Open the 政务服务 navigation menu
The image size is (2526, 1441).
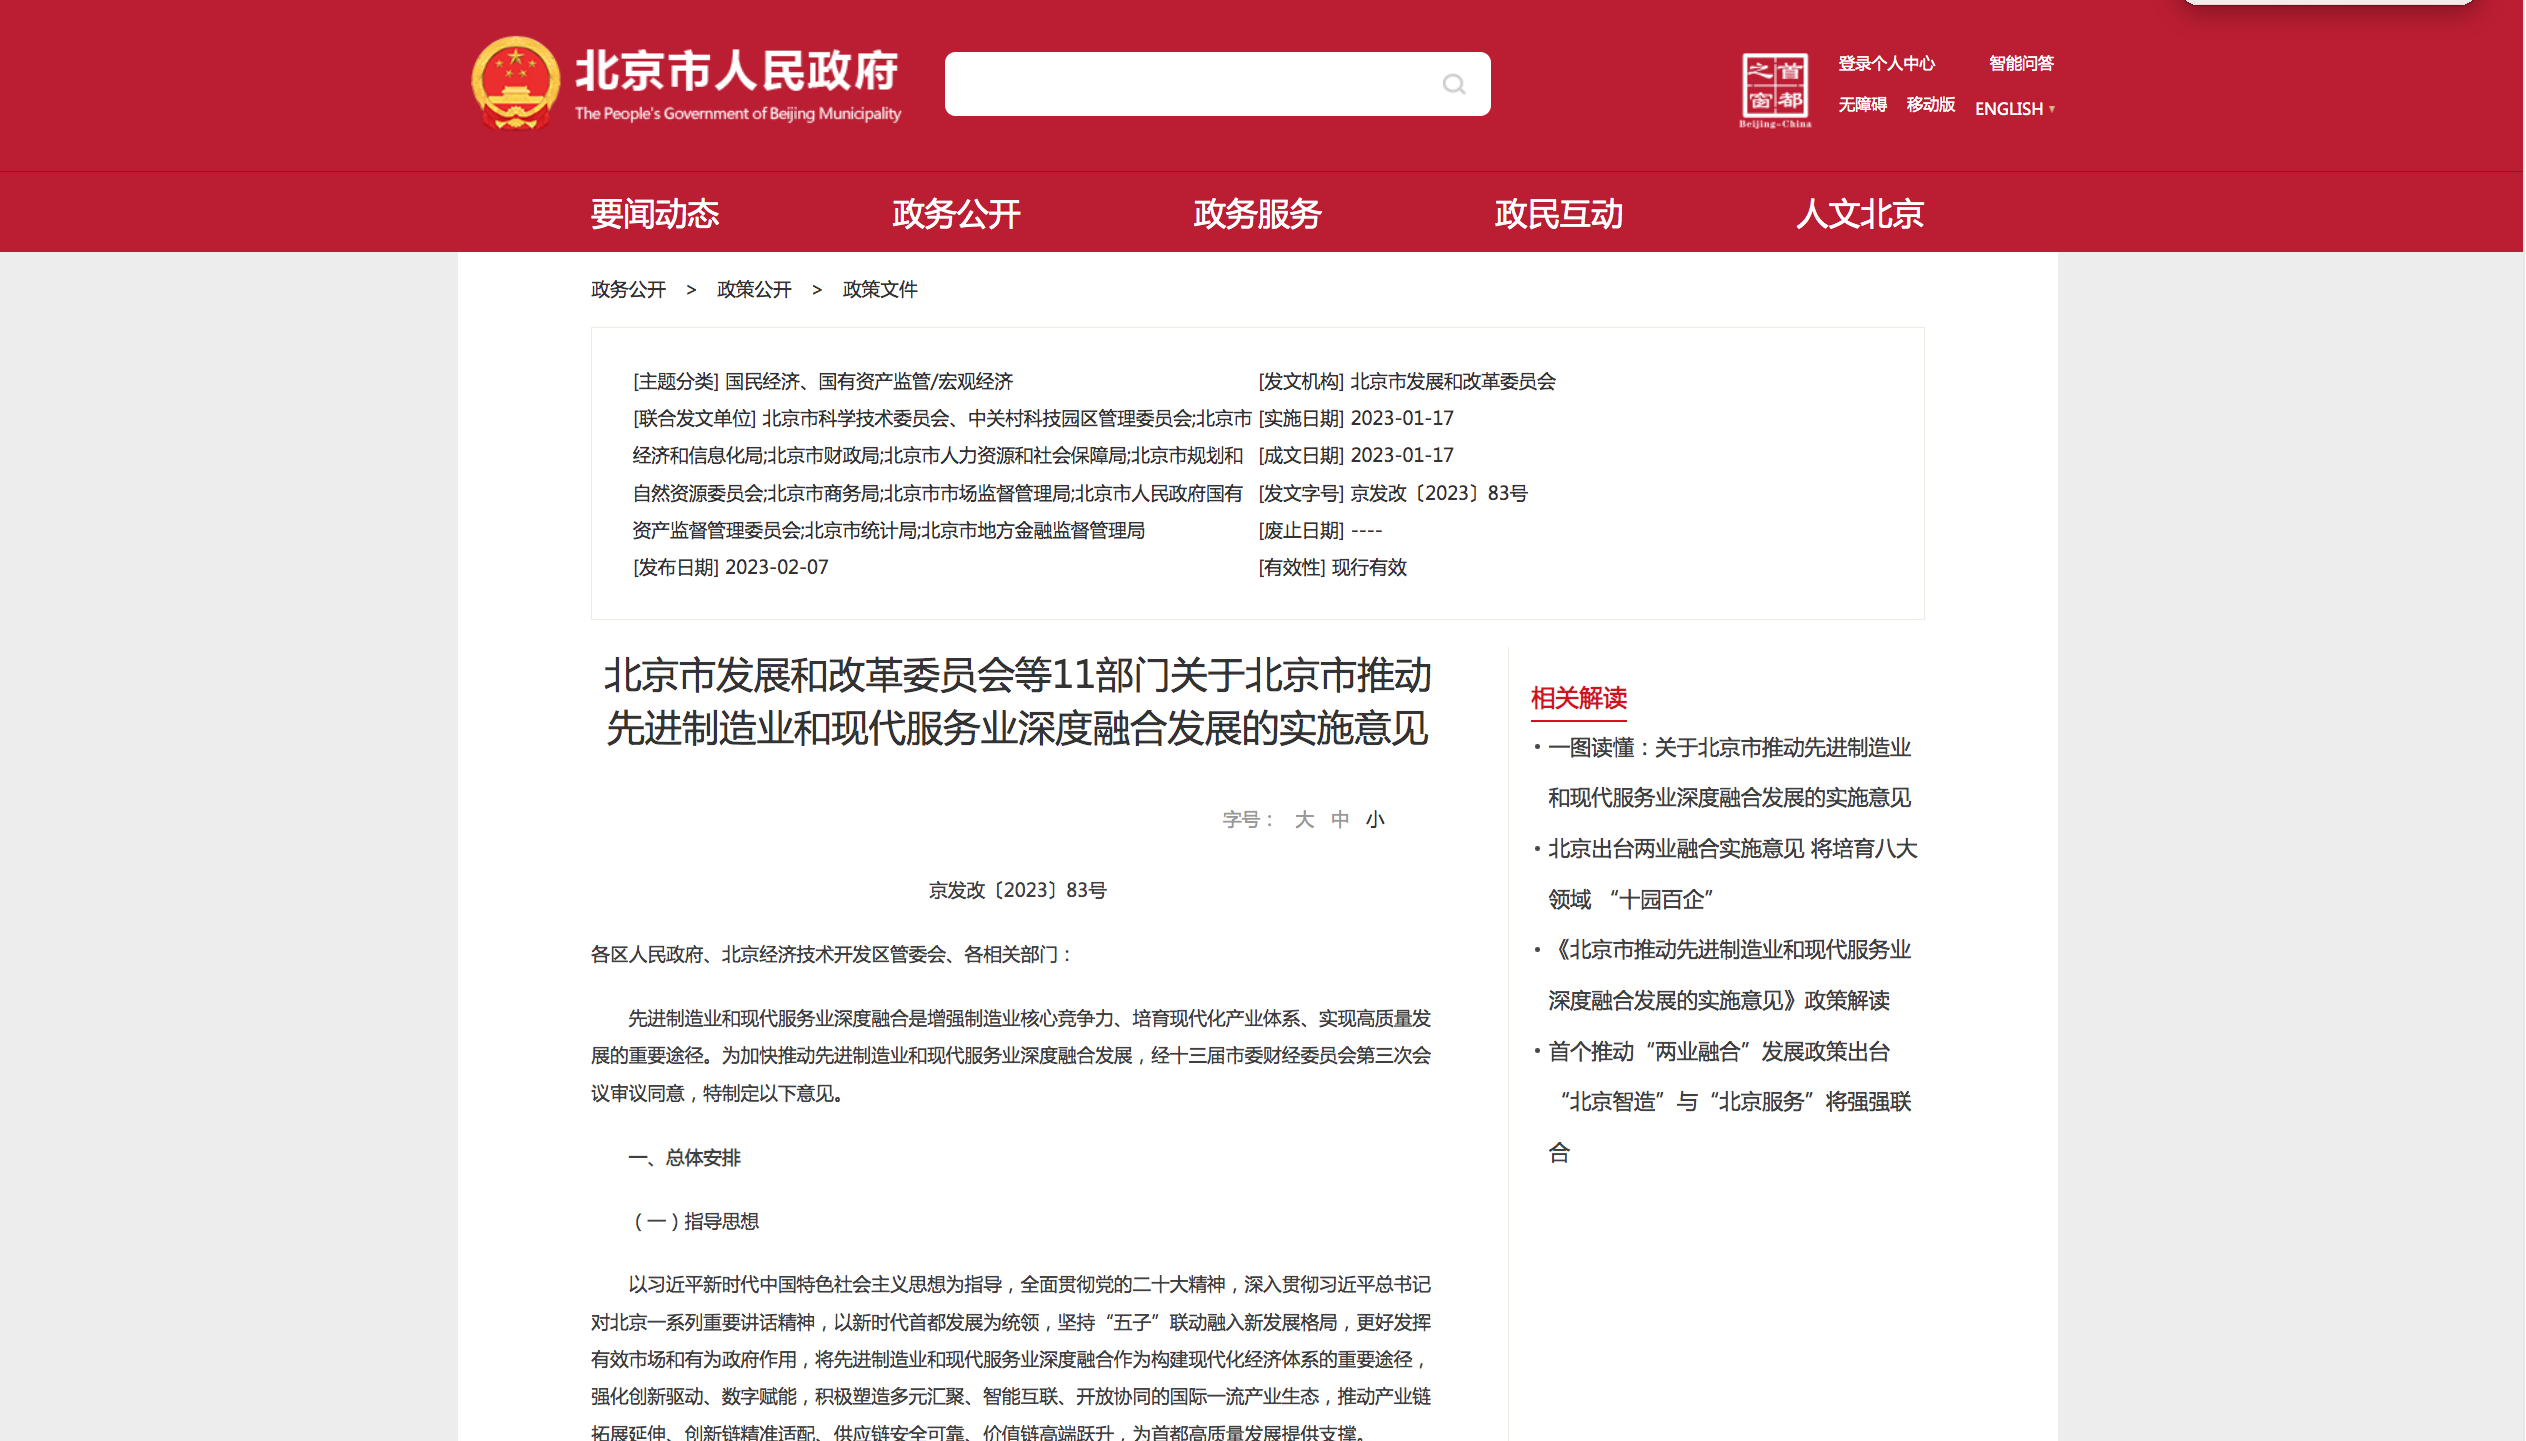coord(1257,214)
